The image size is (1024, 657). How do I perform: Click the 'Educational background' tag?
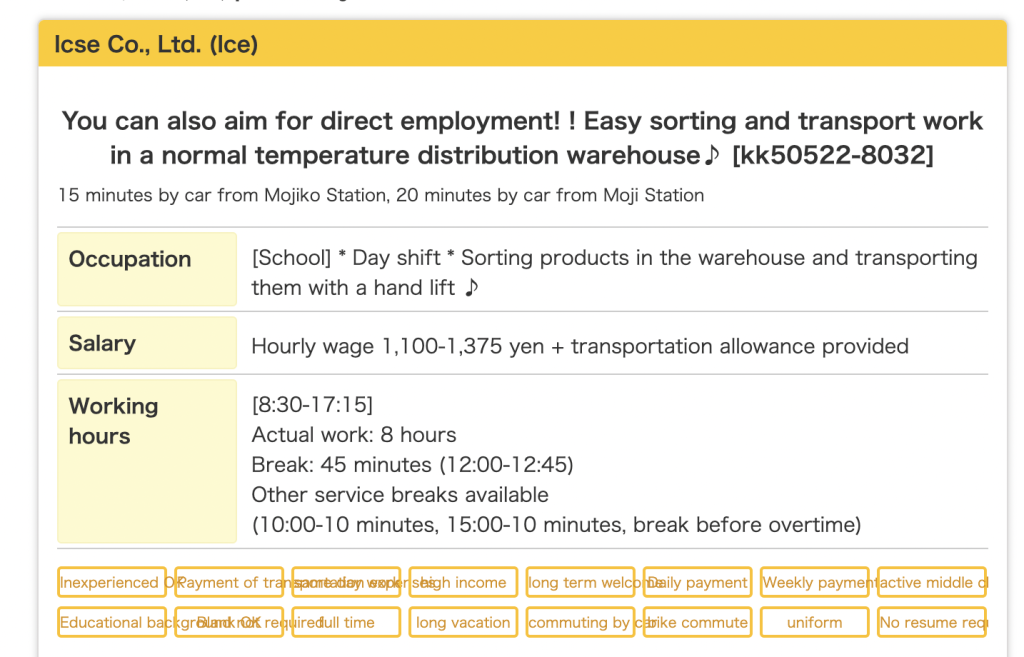click(112, 622)
